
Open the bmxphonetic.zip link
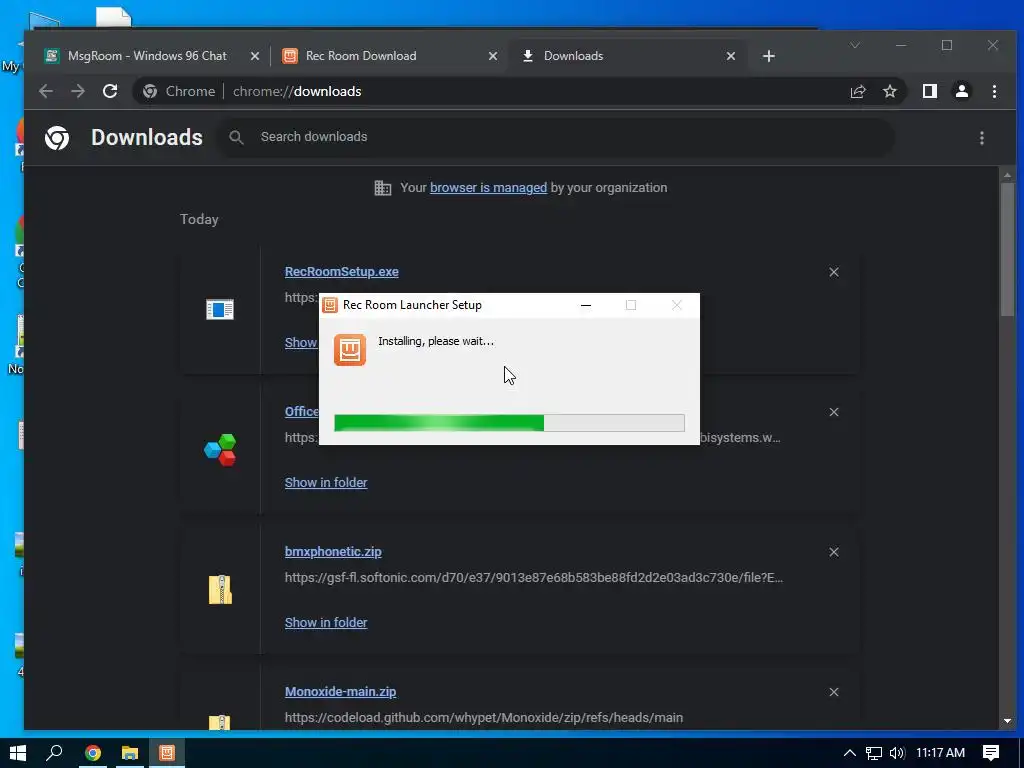333,552
